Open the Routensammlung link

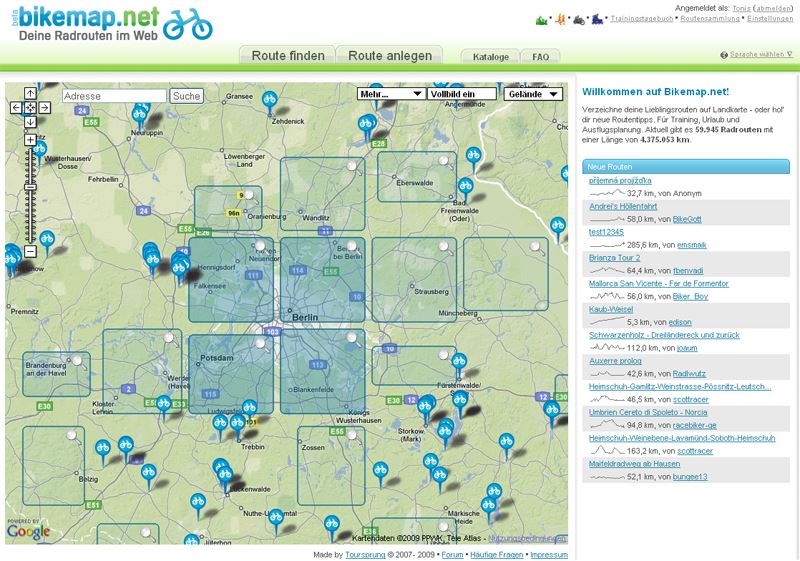coord(710,19)
